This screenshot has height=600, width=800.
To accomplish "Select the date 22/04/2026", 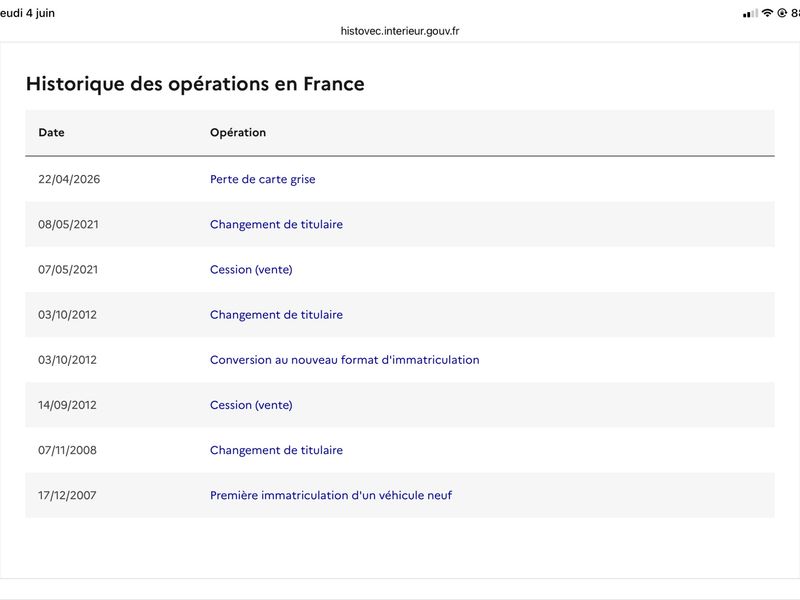I will pyautogui.click(x=69, y=179).
